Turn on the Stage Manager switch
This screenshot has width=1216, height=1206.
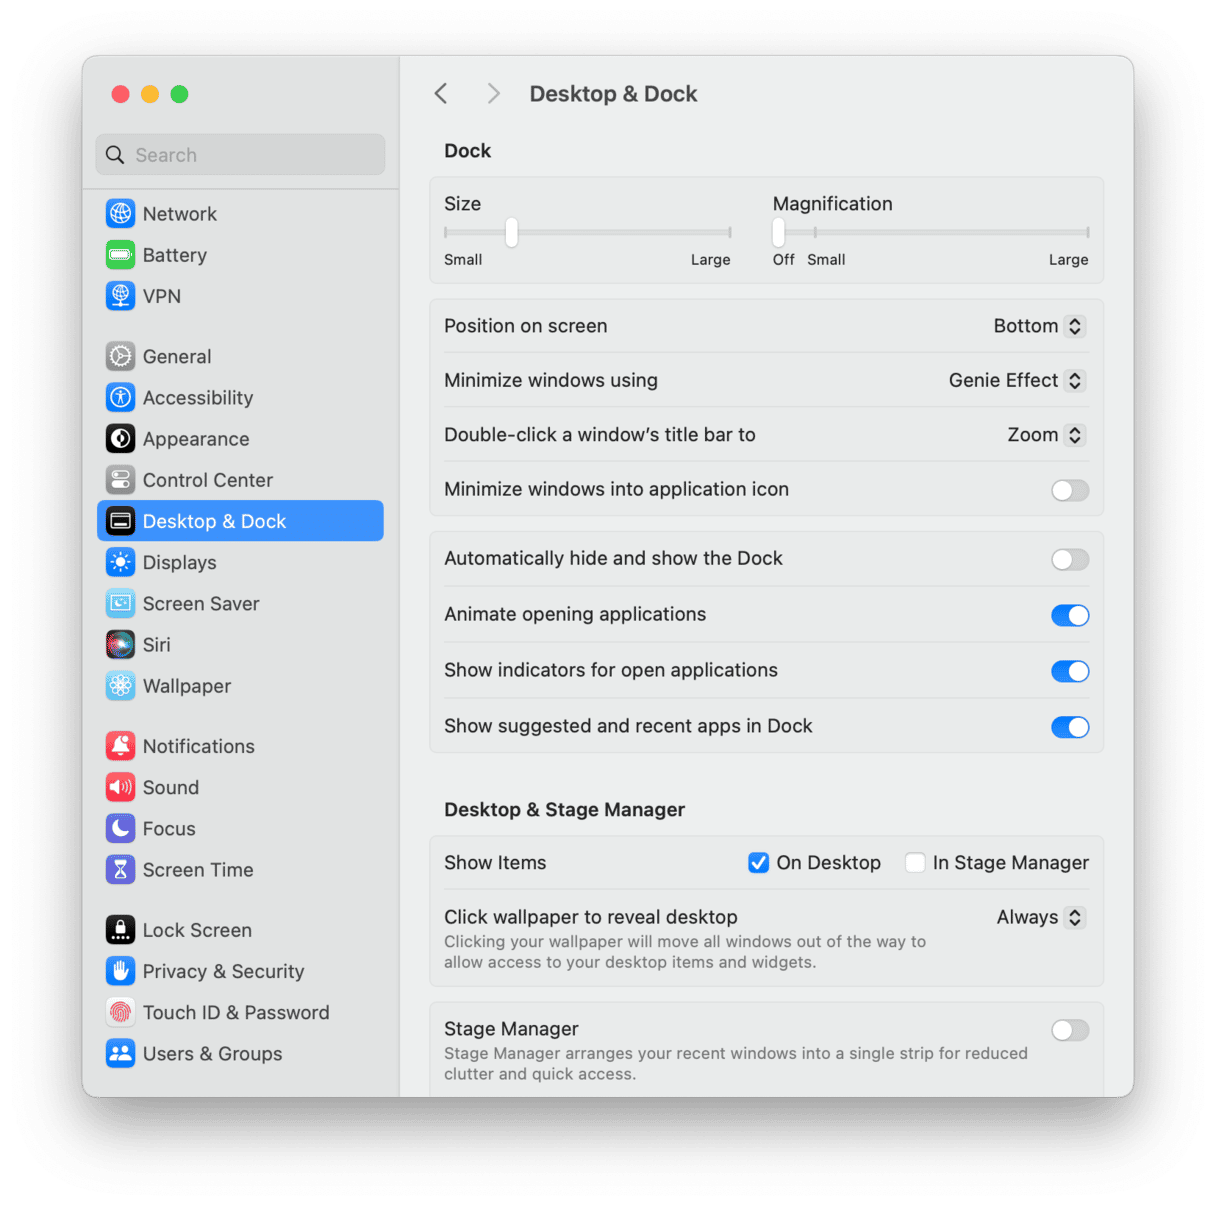1069,1030
